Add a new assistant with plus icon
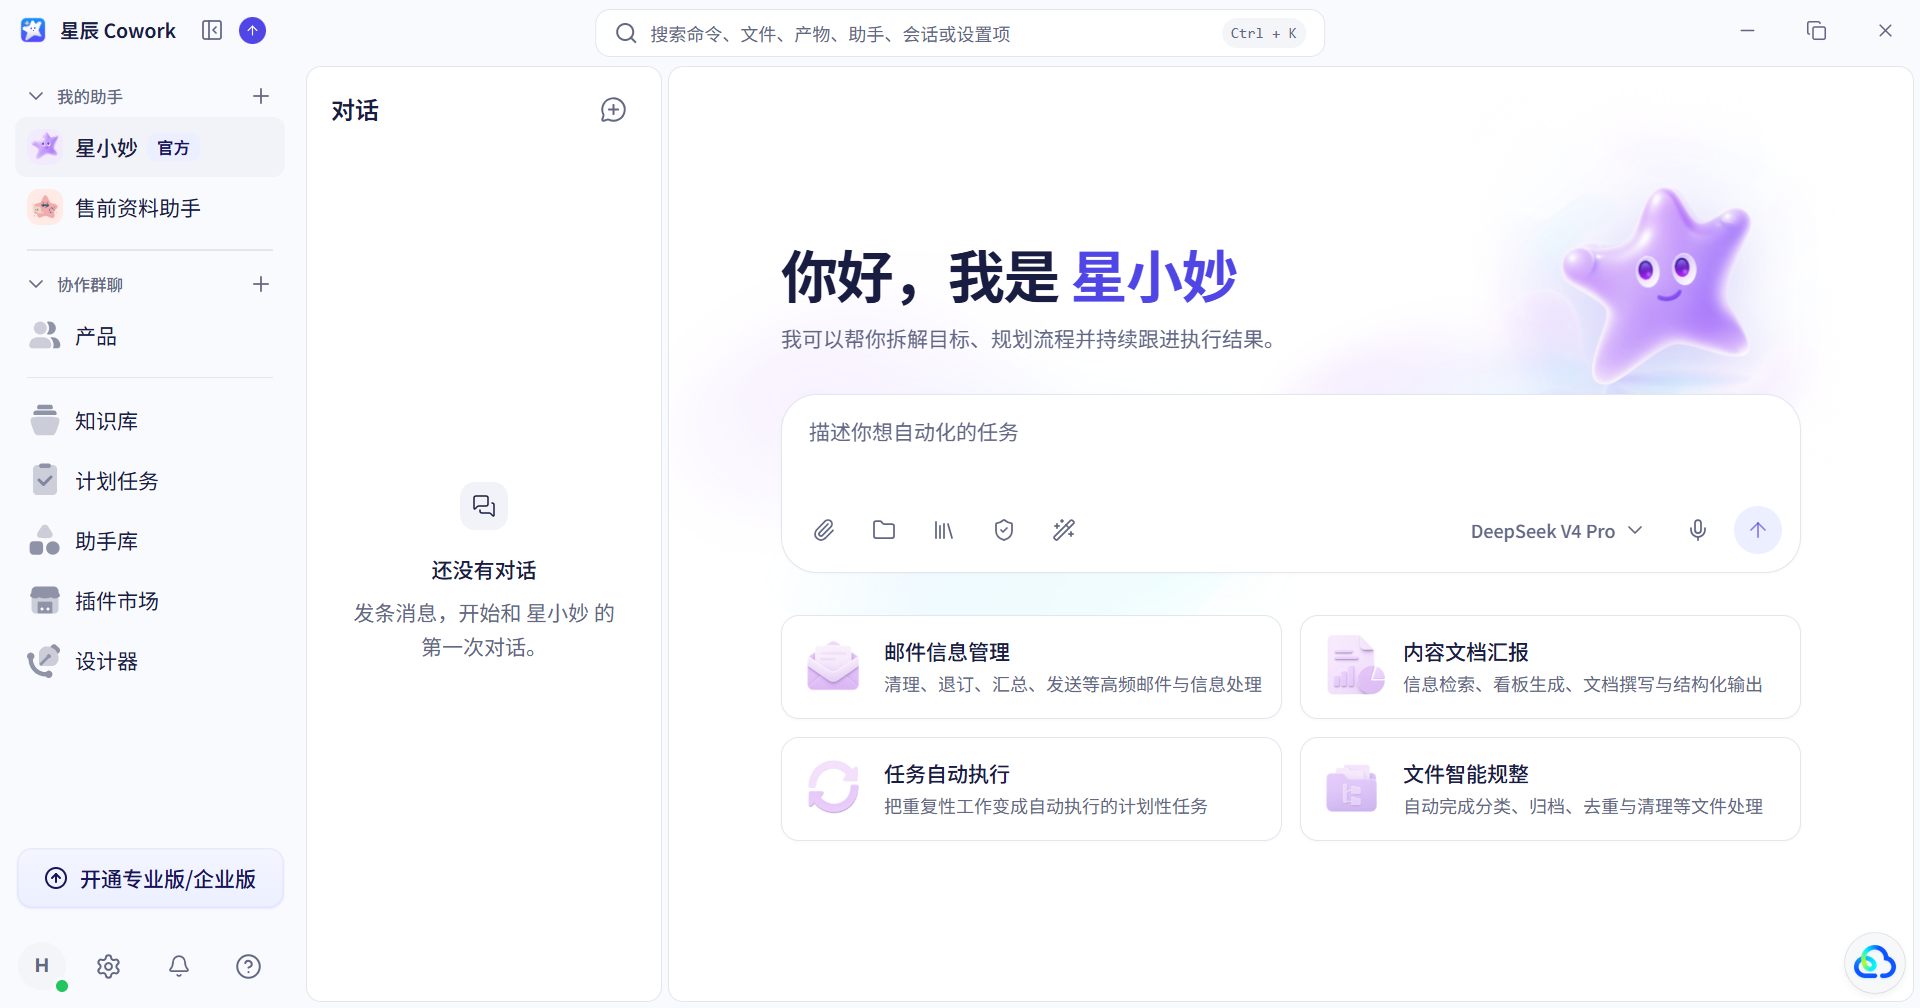Image resolution: width=1920 pixels, height=1008 pixels. coord(261,96)
